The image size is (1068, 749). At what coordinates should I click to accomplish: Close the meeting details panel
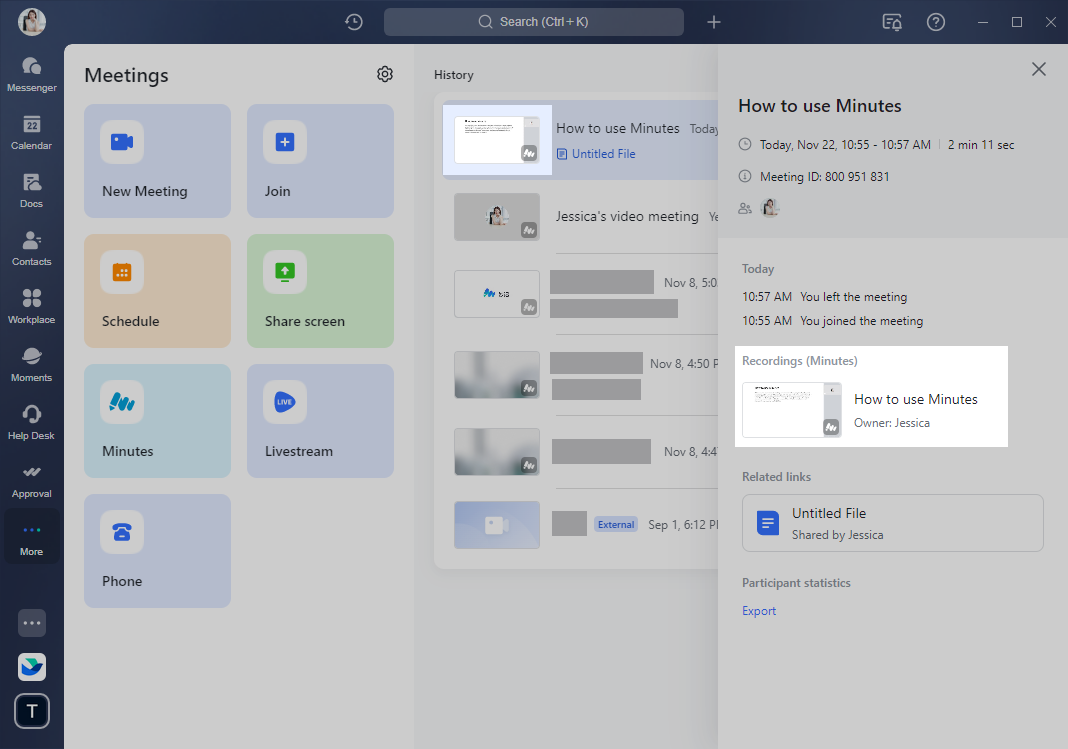1039,69
